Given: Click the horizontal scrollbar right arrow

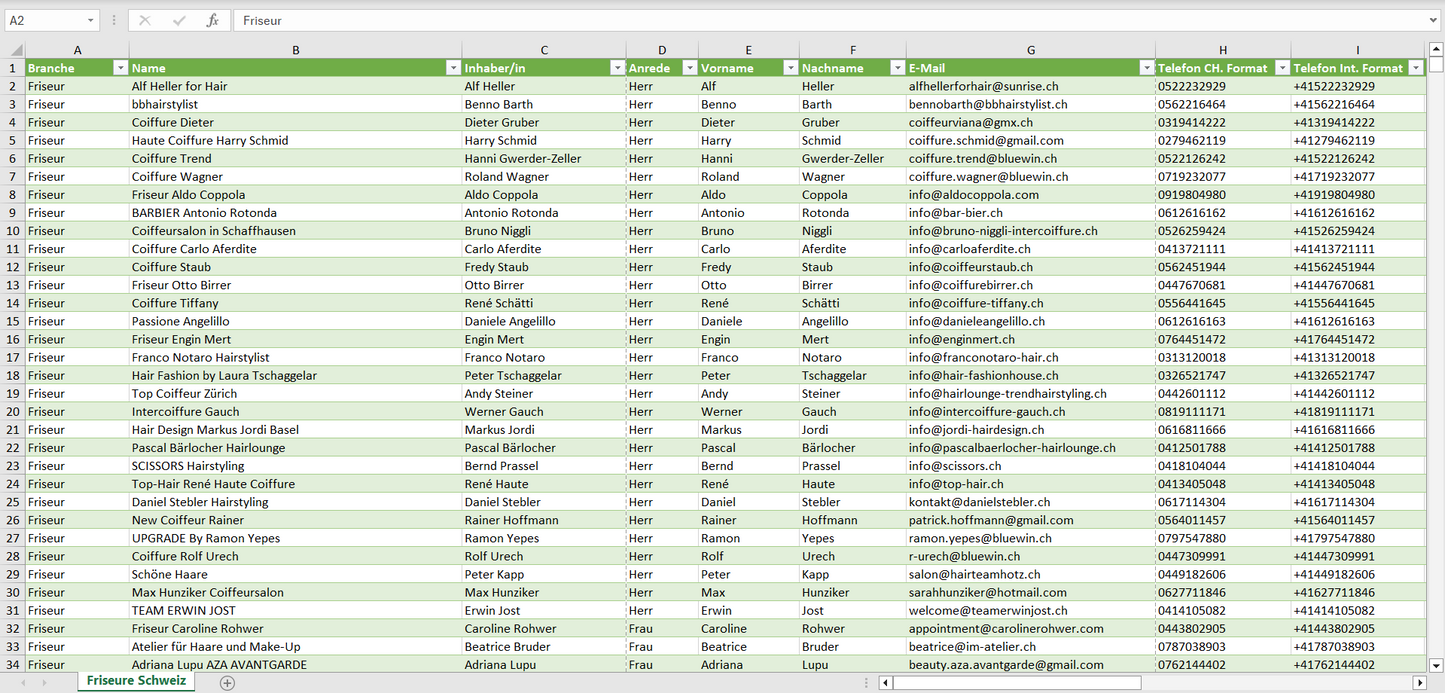Looking at the screenshot, I should point(1419,683).
